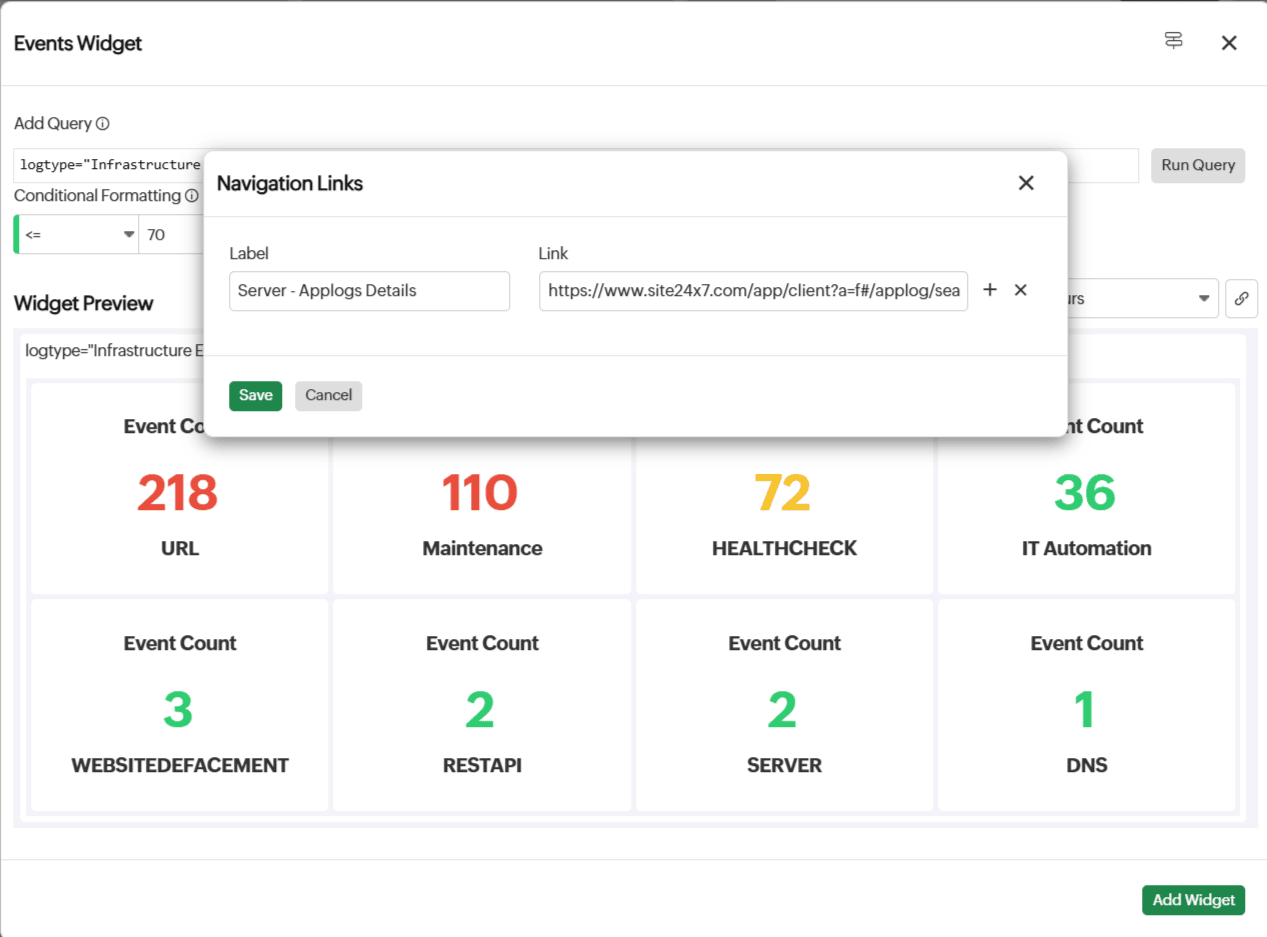Remove the navigation link row with X icon
This screenshot has height=937, width=1267.
click(1021, 290)
